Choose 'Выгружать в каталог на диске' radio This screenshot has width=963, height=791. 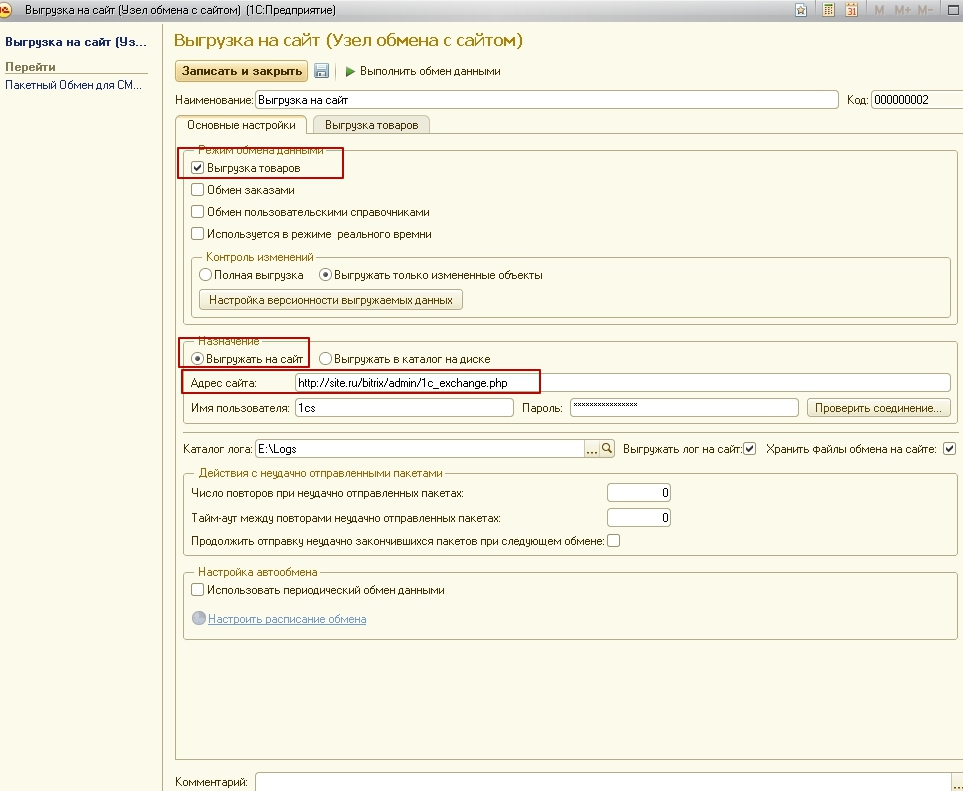click(326, 359)
